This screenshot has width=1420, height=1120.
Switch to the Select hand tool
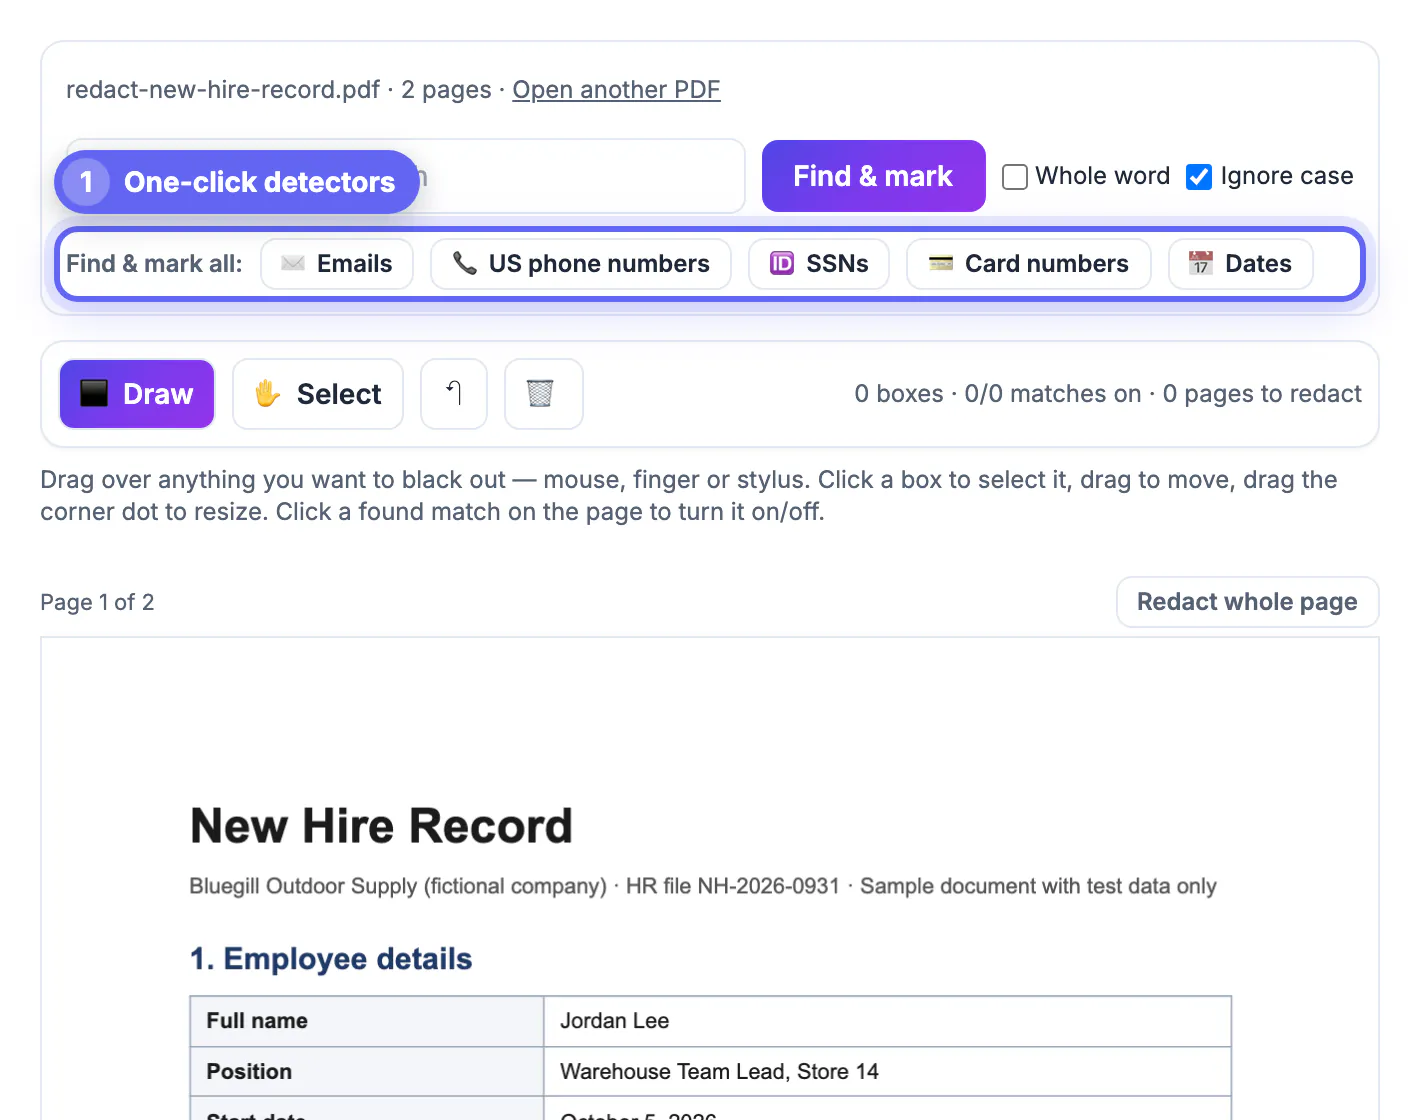coord(318,394)
